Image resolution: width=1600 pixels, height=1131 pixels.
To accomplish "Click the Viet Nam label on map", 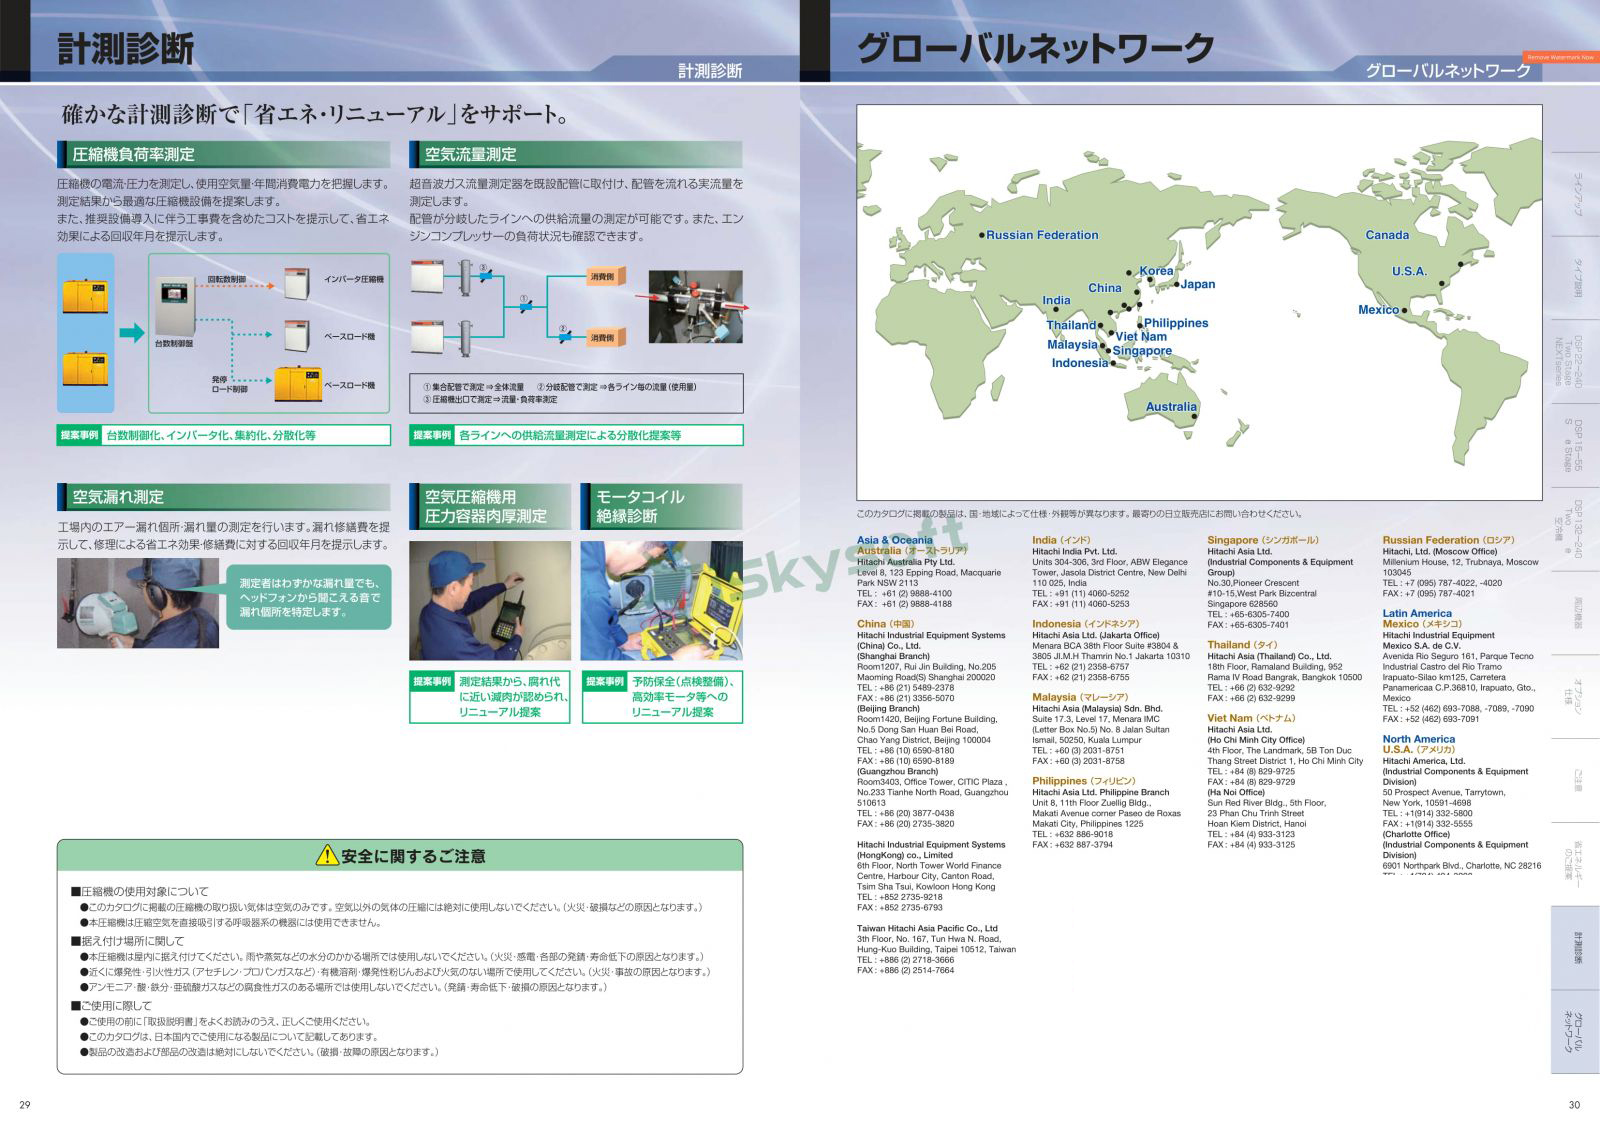I will click(x=1141, y=337).
